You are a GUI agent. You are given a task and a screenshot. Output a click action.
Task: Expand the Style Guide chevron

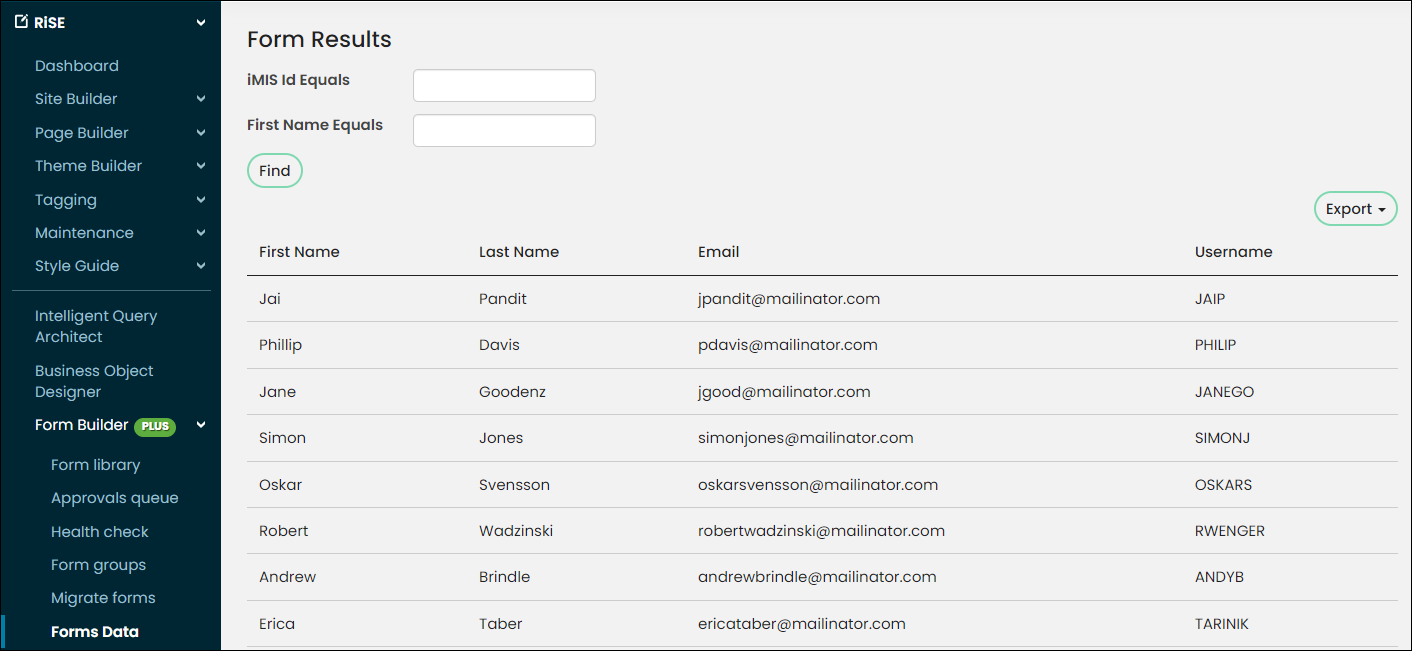pyautogui.click(x=201, y=266)
